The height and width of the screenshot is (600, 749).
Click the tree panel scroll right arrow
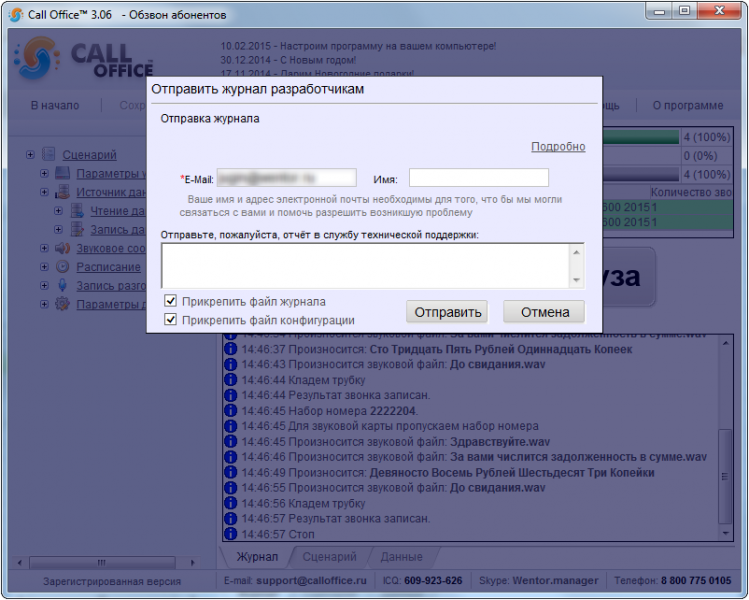tap(193, 562)
